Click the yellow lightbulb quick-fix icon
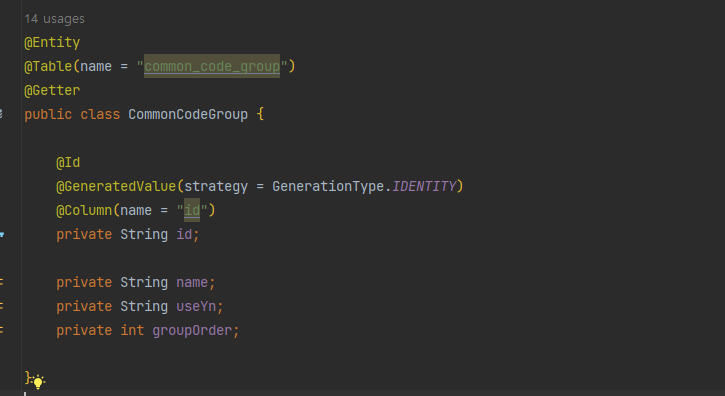The width and height of the screenshot is (725, 396). 38,382
